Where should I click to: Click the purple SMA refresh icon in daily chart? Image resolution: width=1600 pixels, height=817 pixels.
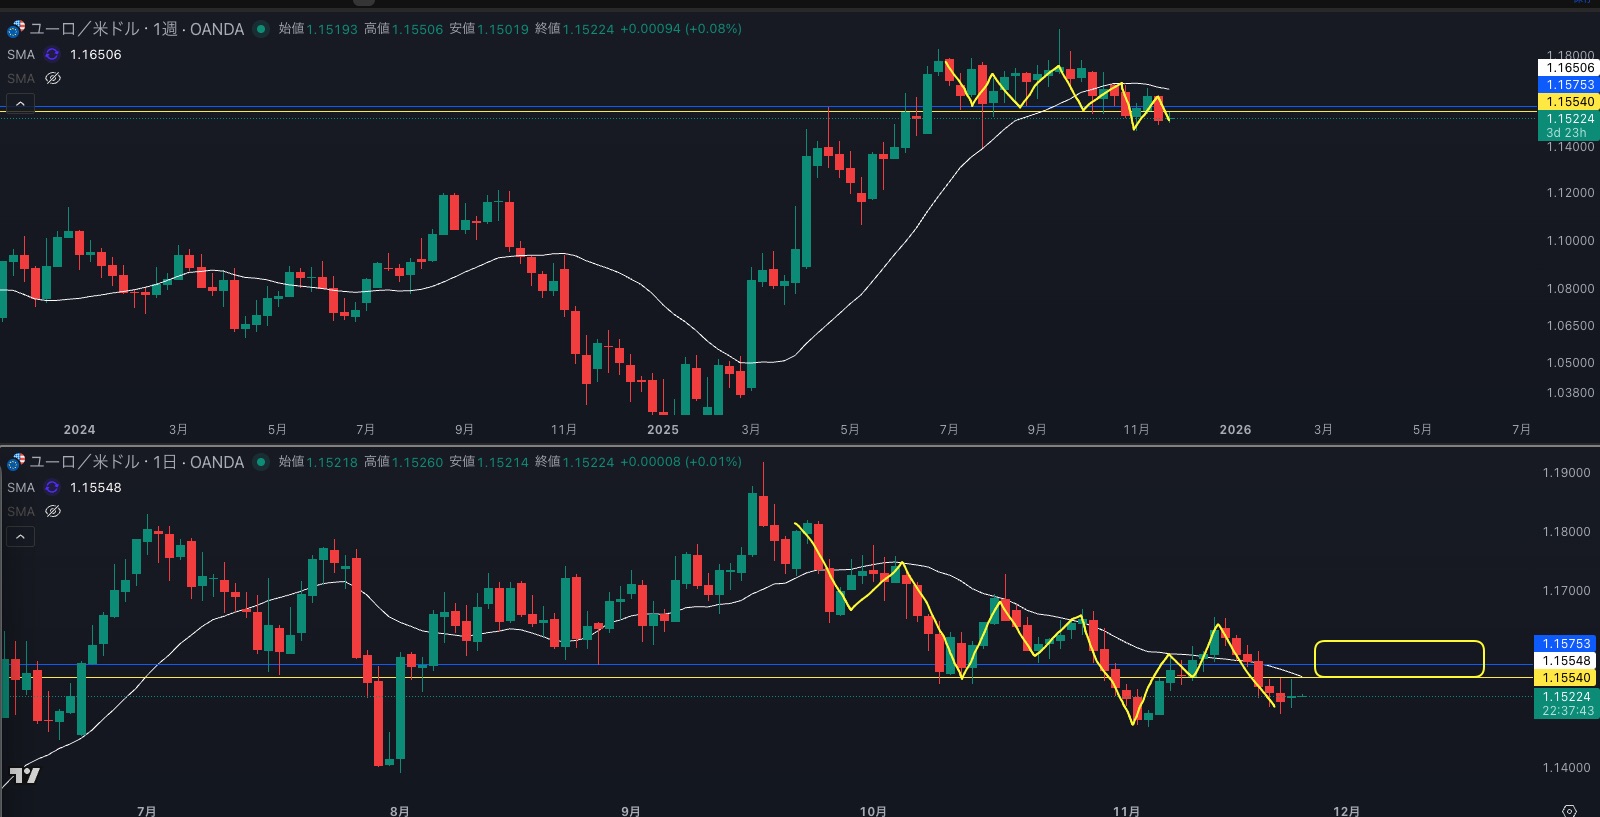coord(52,488)
